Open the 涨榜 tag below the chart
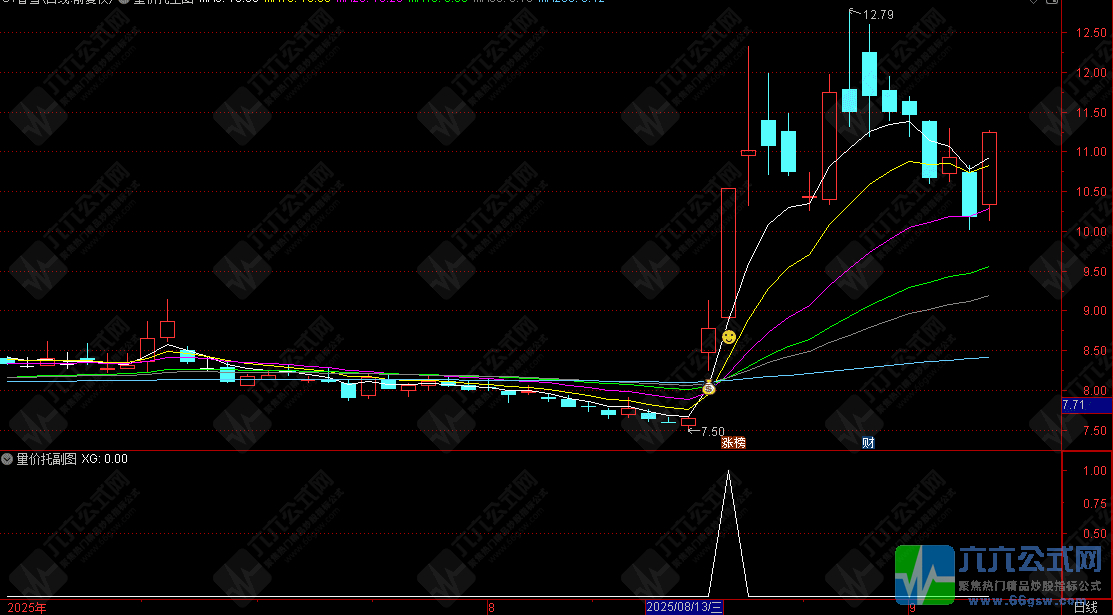The image size is (1113, 615). click(x=733, y=442)
